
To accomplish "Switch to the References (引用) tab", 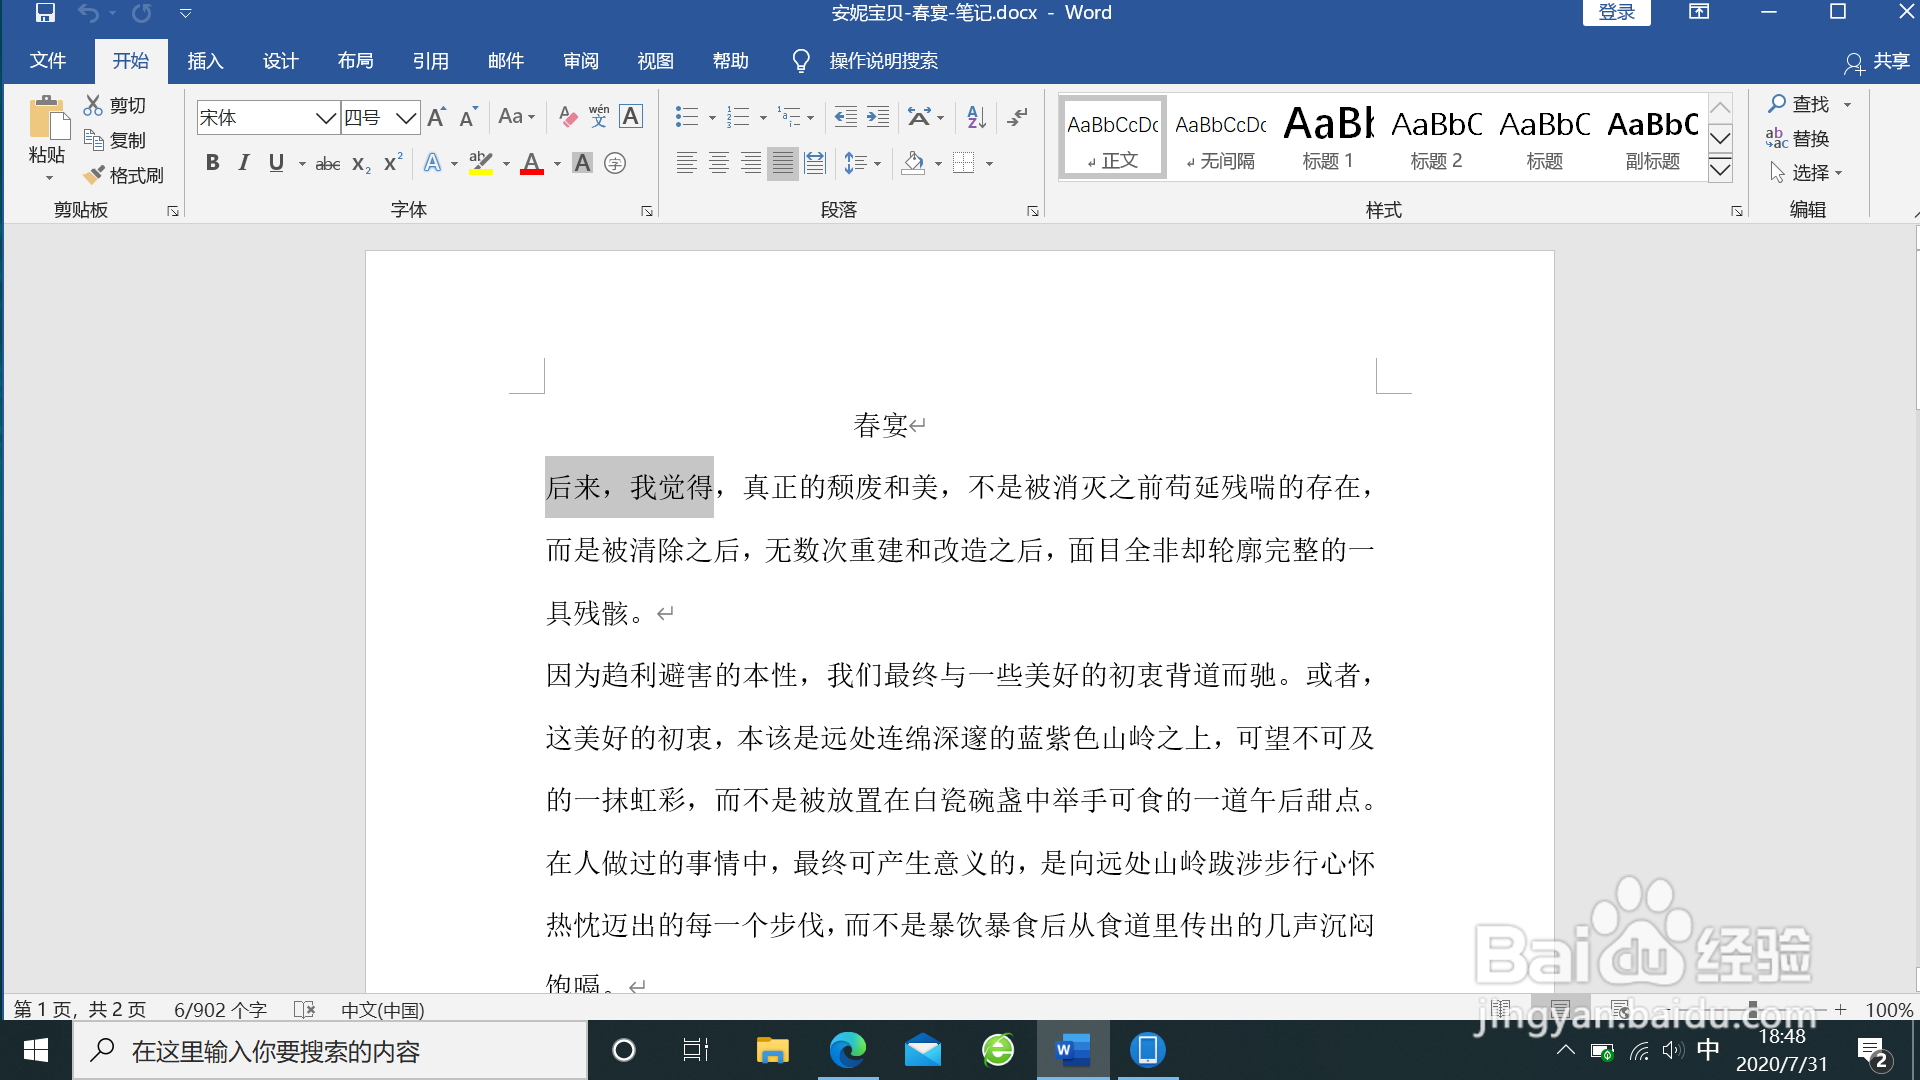I will [431, 61].
